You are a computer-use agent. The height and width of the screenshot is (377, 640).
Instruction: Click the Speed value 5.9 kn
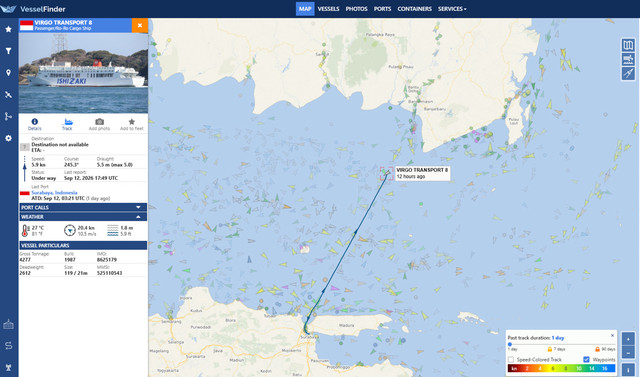38,165
